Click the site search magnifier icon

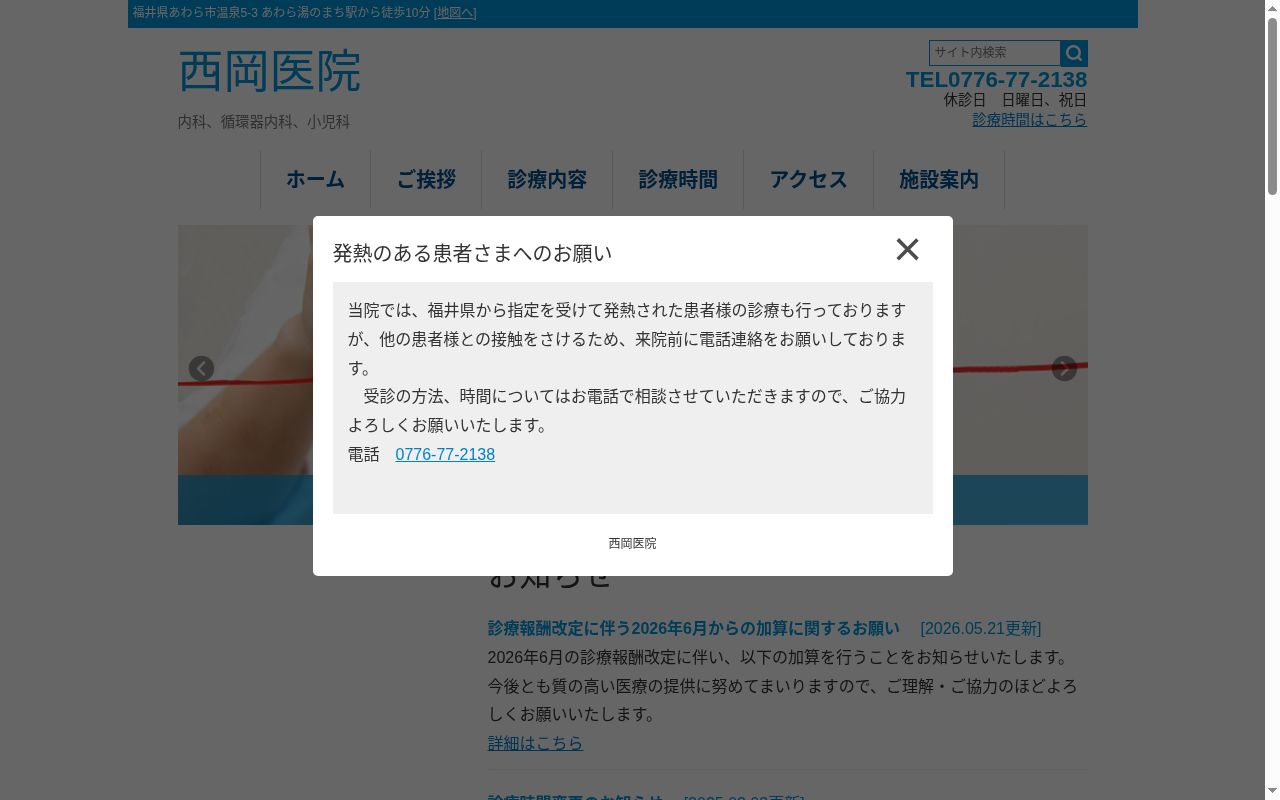(x=1074, y=53)
